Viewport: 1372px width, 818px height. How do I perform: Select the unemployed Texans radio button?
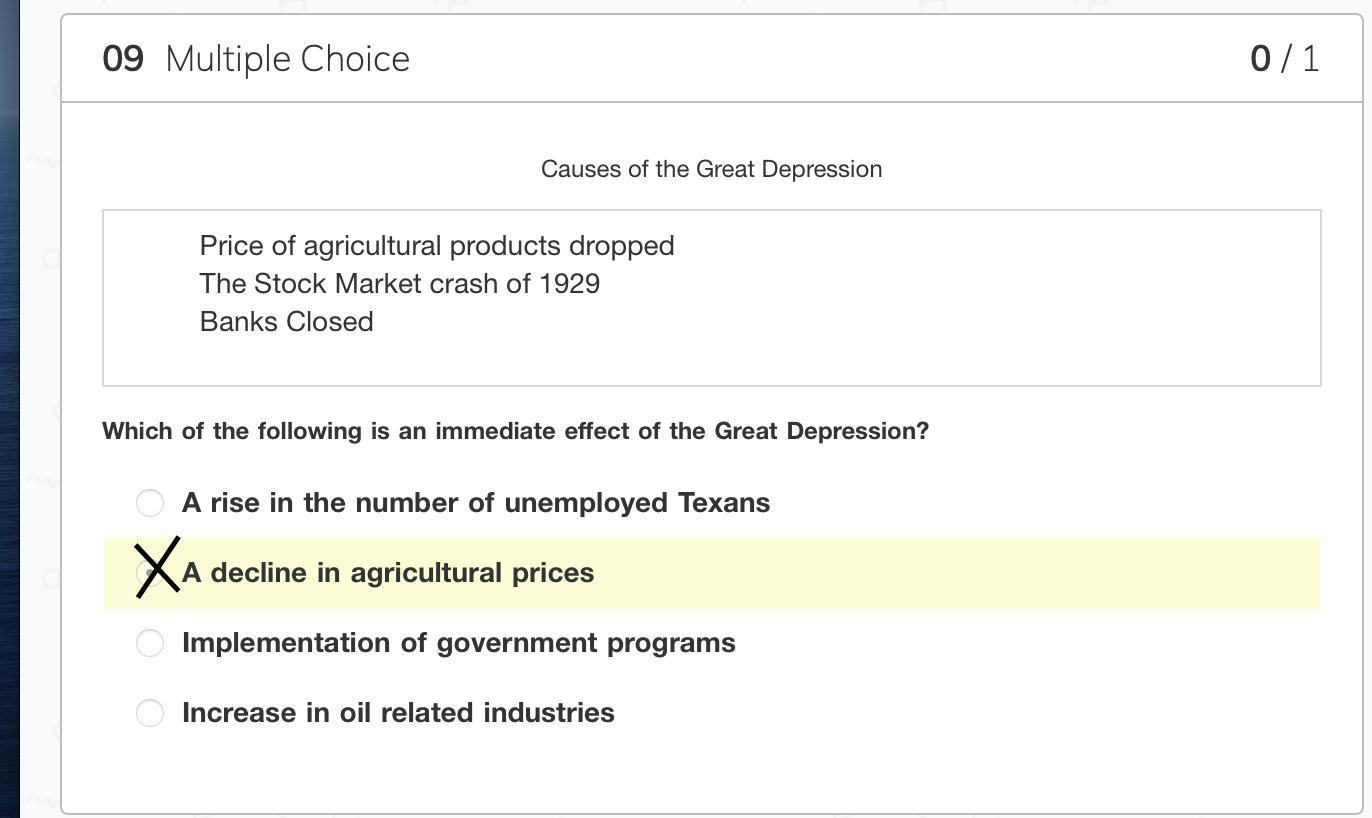[x=150, y=502]
